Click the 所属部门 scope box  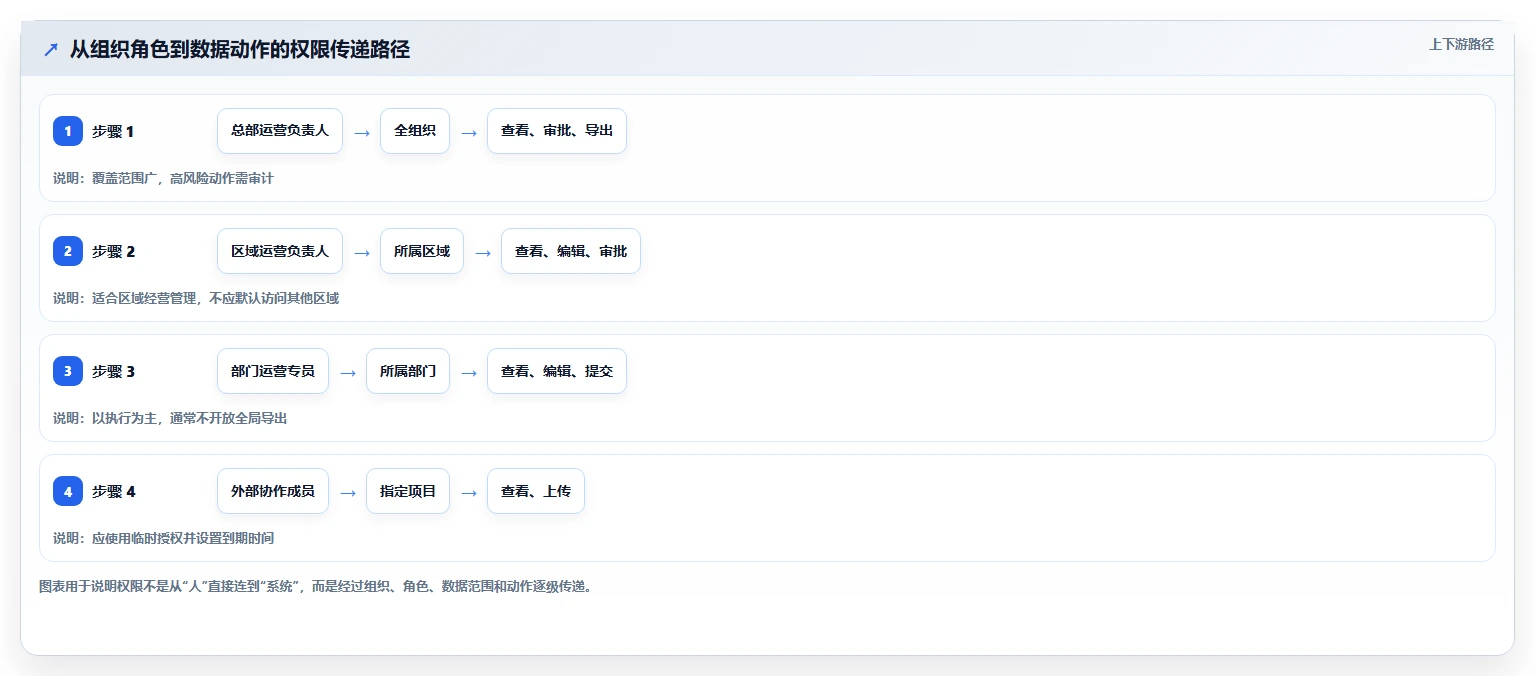[408, 371]
